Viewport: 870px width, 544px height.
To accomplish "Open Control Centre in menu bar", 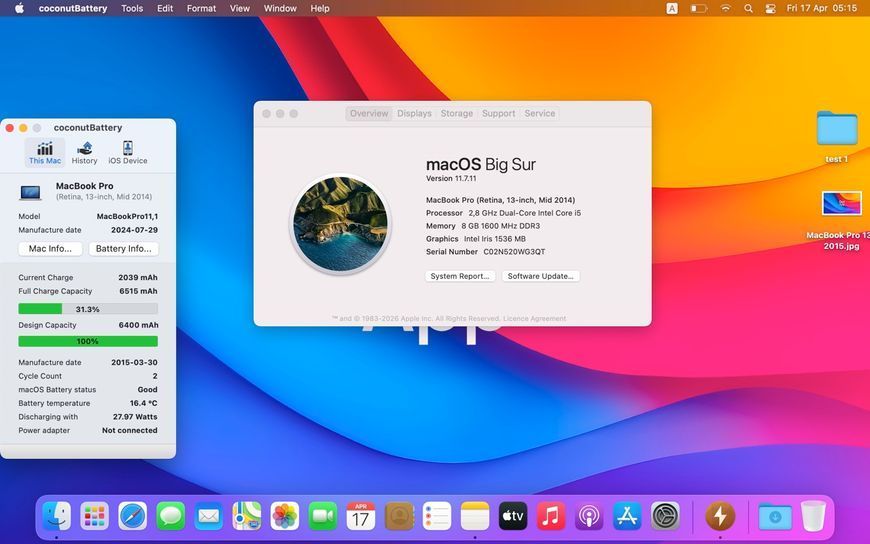I will click(770, 8).
